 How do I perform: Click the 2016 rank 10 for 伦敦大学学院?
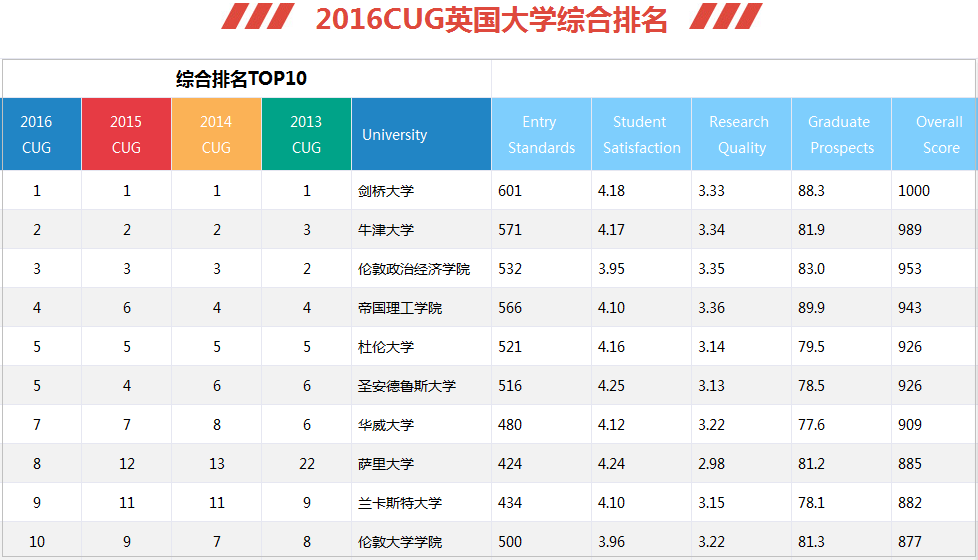[37, 541]
